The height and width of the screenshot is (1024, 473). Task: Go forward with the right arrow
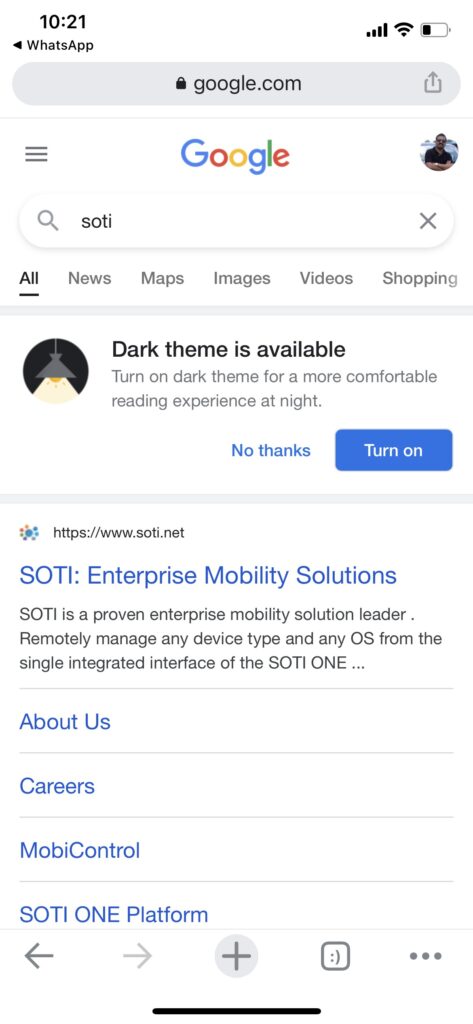click(137, 957)
